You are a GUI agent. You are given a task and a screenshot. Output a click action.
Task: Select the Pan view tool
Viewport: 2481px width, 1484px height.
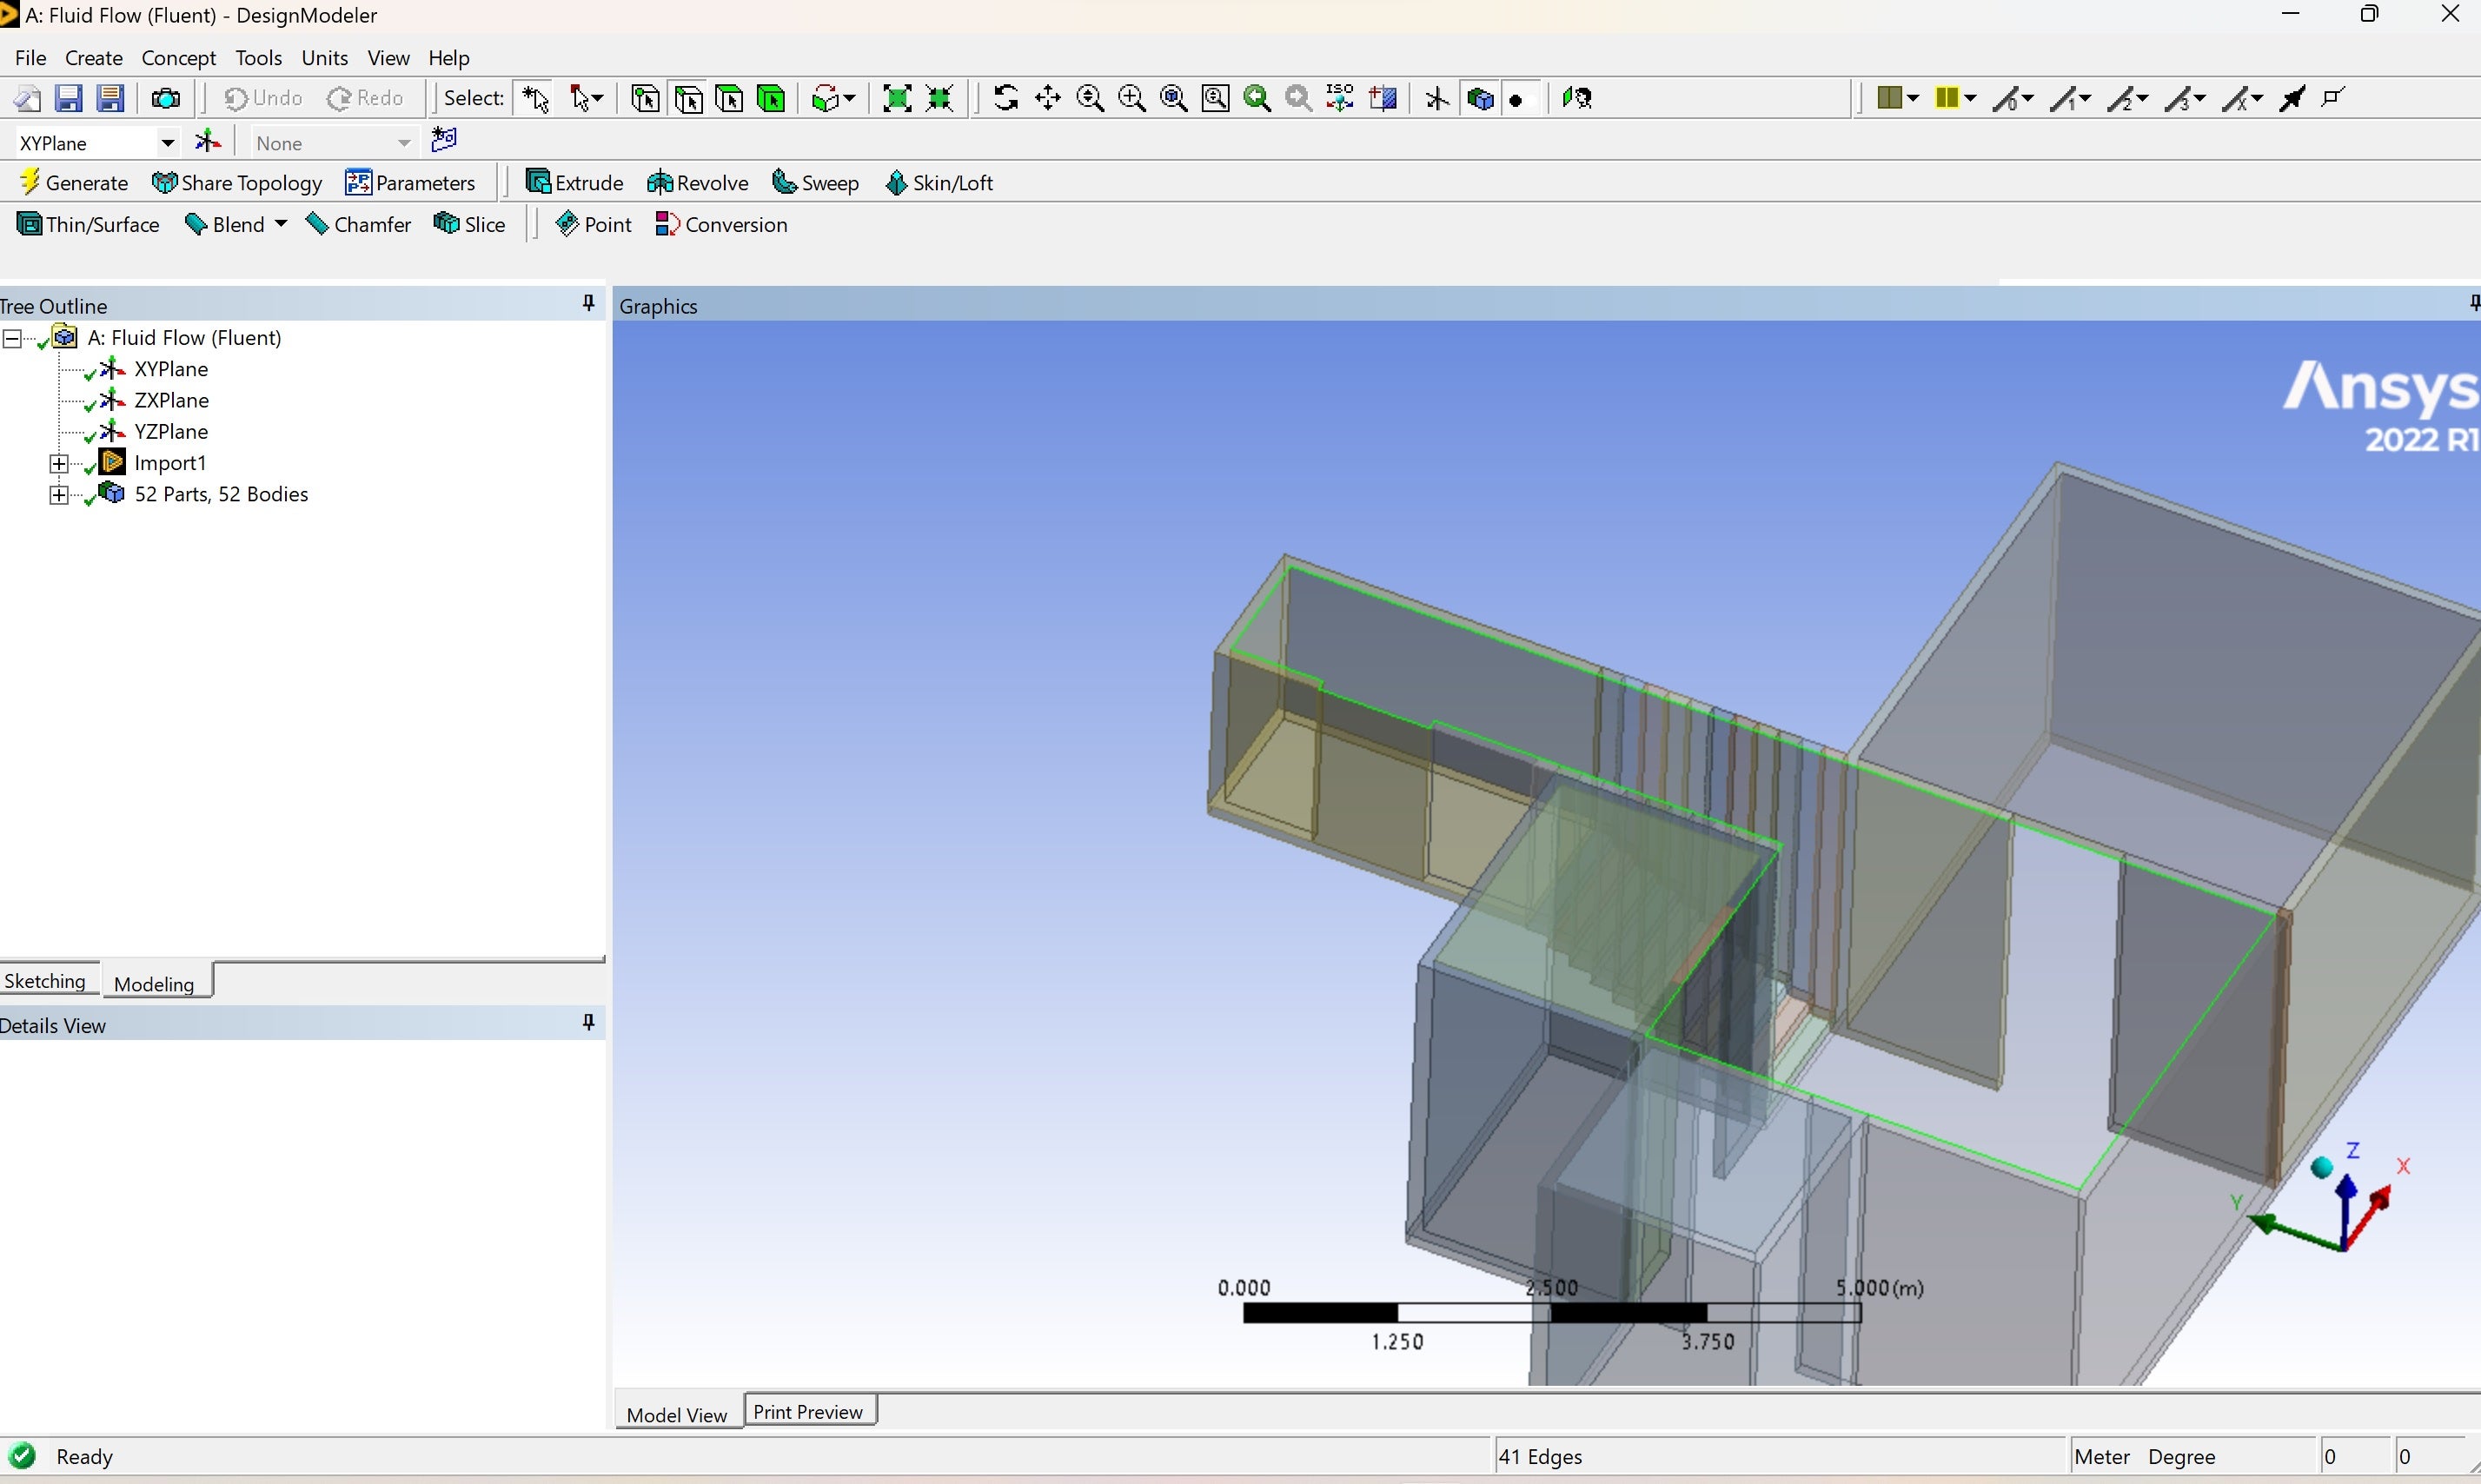tap(1048, 98)
